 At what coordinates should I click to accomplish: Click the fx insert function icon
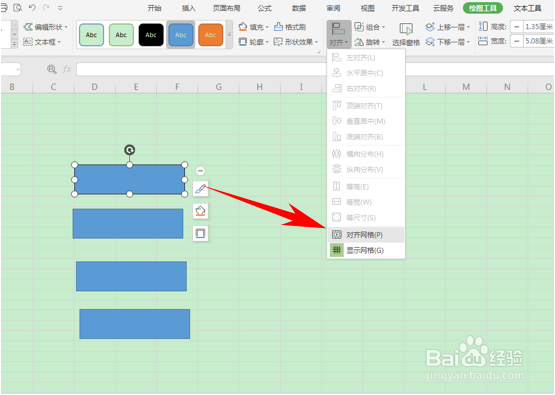(x=67, y=69)
